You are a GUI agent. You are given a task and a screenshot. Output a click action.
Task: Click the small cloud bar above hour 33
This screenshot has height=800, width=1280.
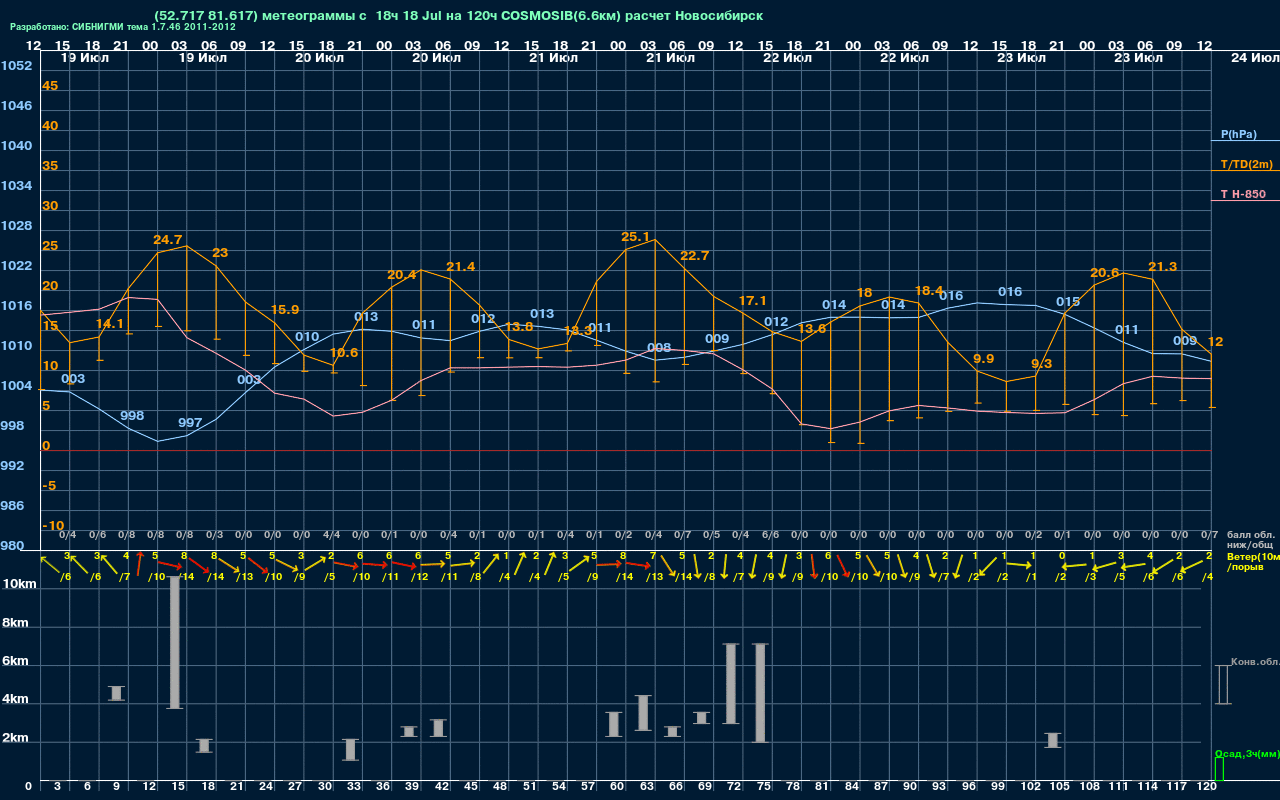point(350,749)
